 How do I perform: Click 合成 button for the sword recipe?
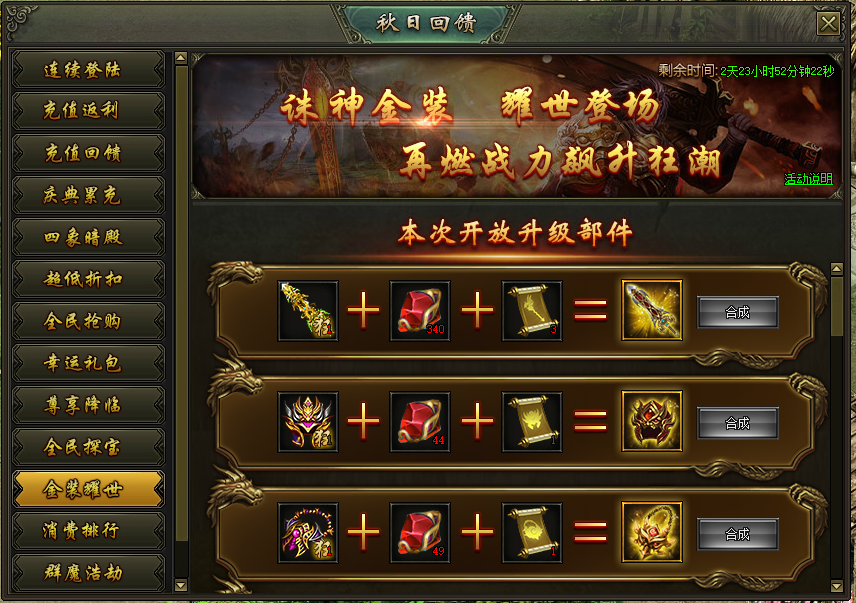(738, 312)
